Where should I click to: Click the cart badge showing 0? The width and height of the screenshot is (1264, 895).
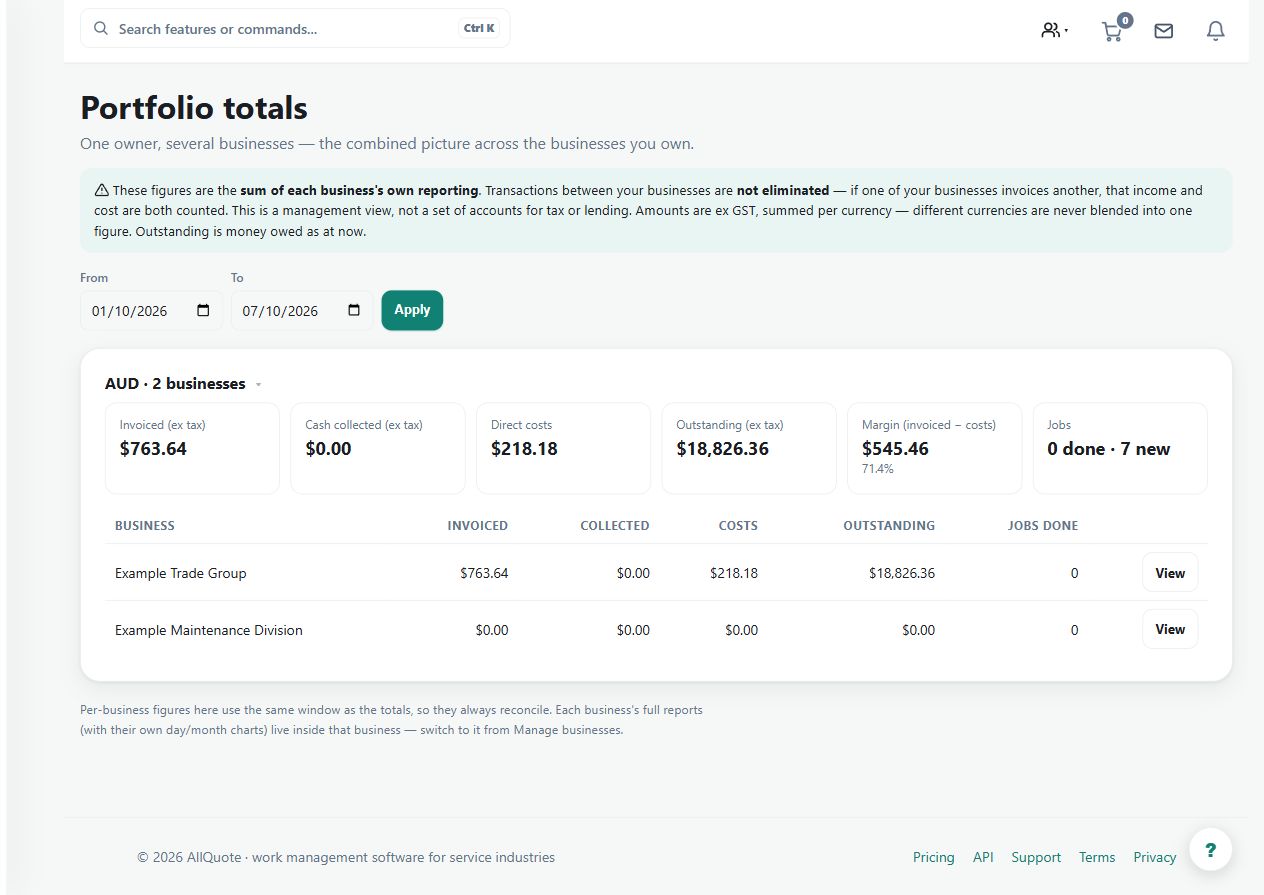[x=1125, y=20]
